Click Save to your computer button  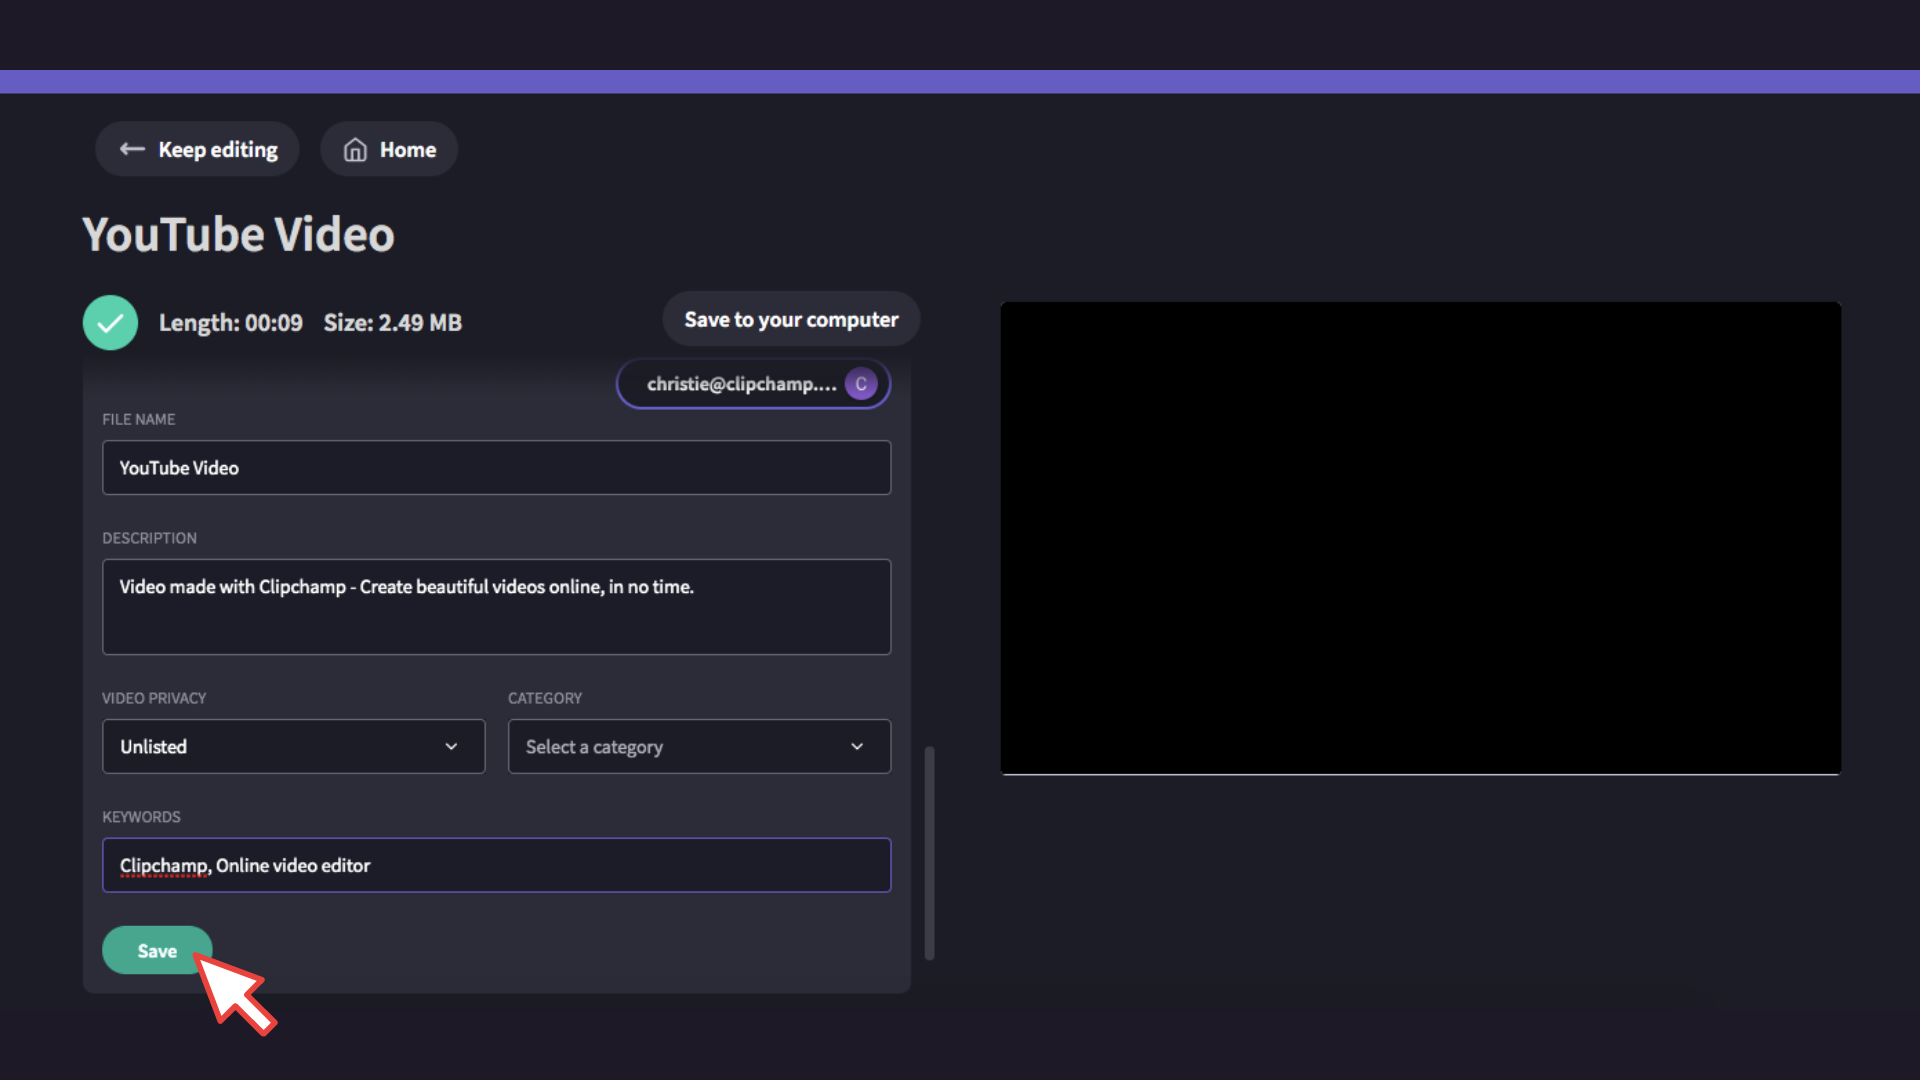click(x=791, y=320)
